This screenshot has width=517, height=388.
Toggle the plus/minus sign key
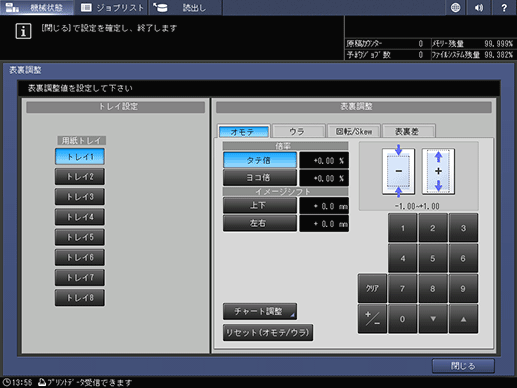click(372, 319)
